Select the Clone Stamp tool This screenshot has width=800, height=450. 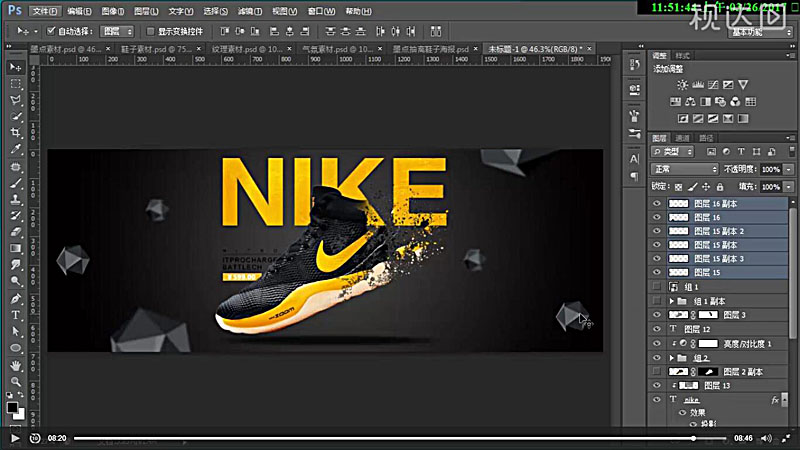16,199
